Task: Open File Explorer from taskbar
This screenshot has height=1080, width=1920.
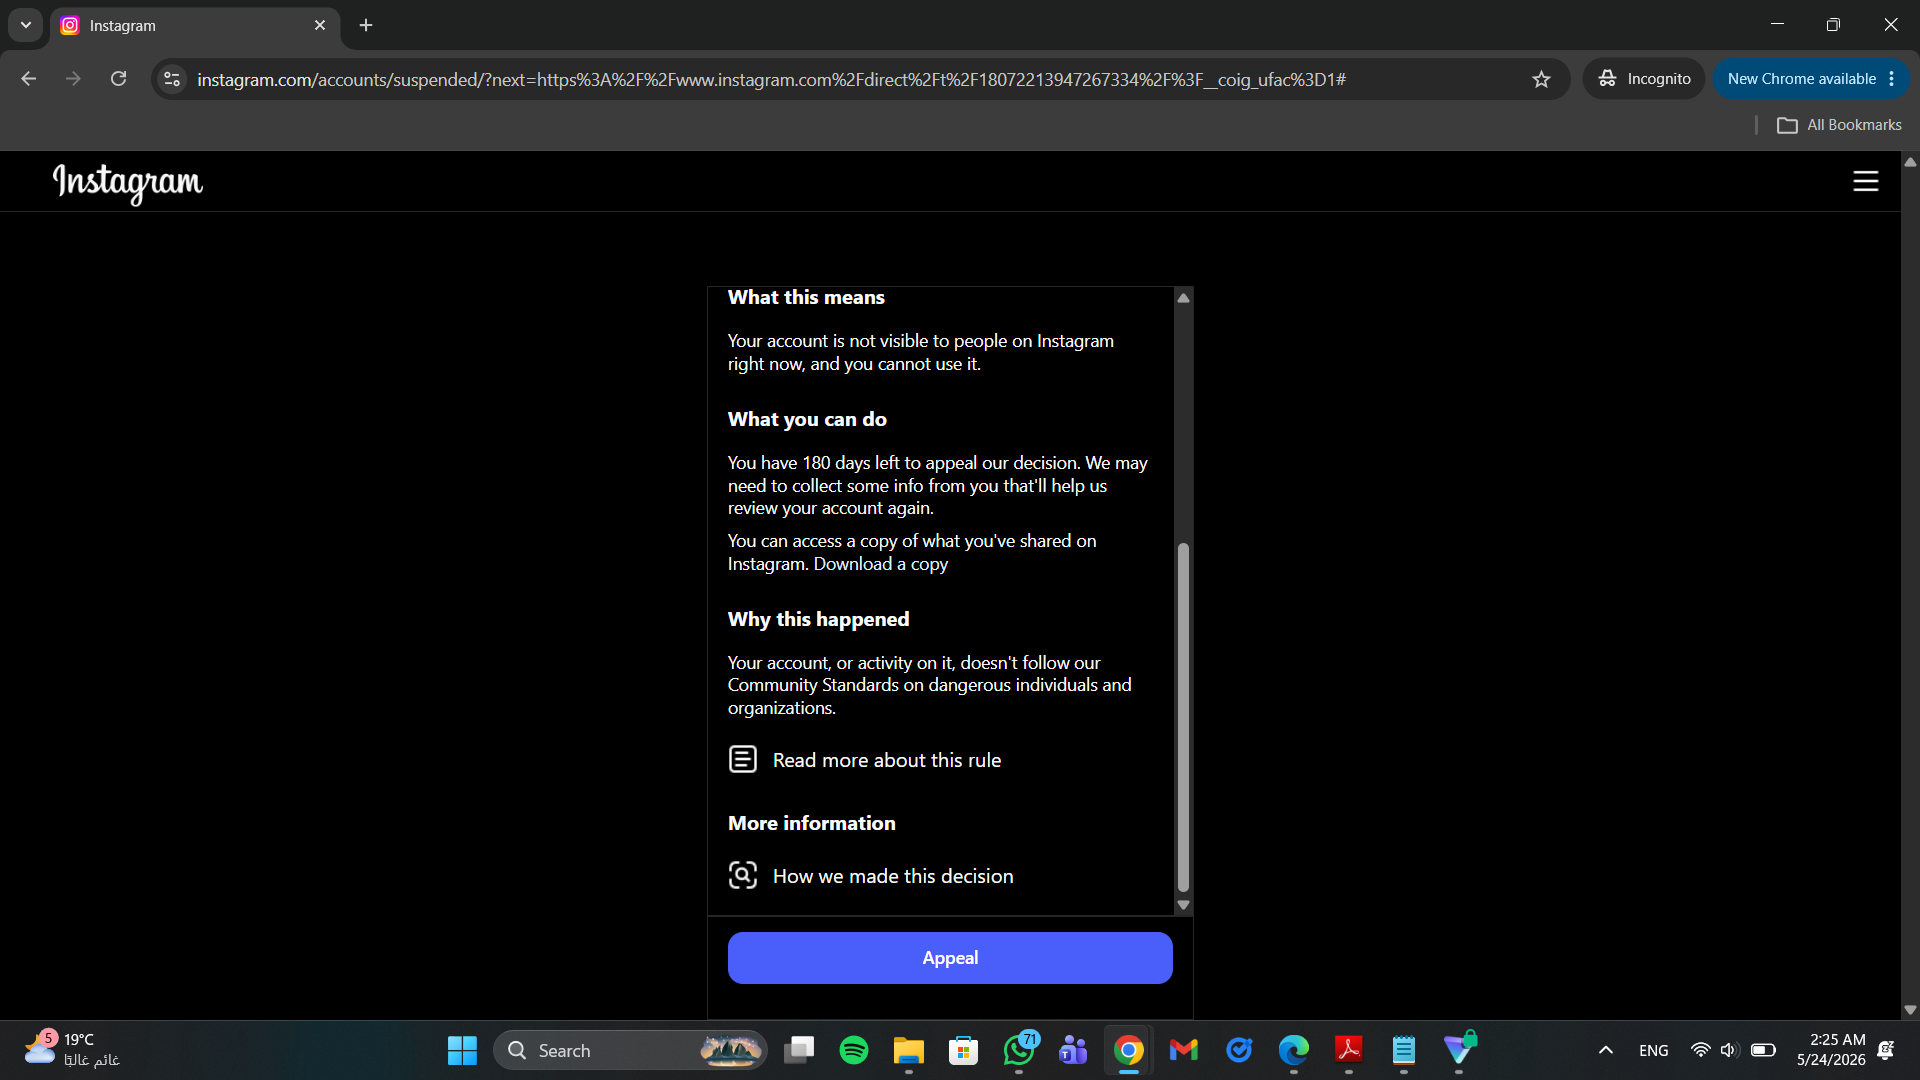Action: 908,1050
